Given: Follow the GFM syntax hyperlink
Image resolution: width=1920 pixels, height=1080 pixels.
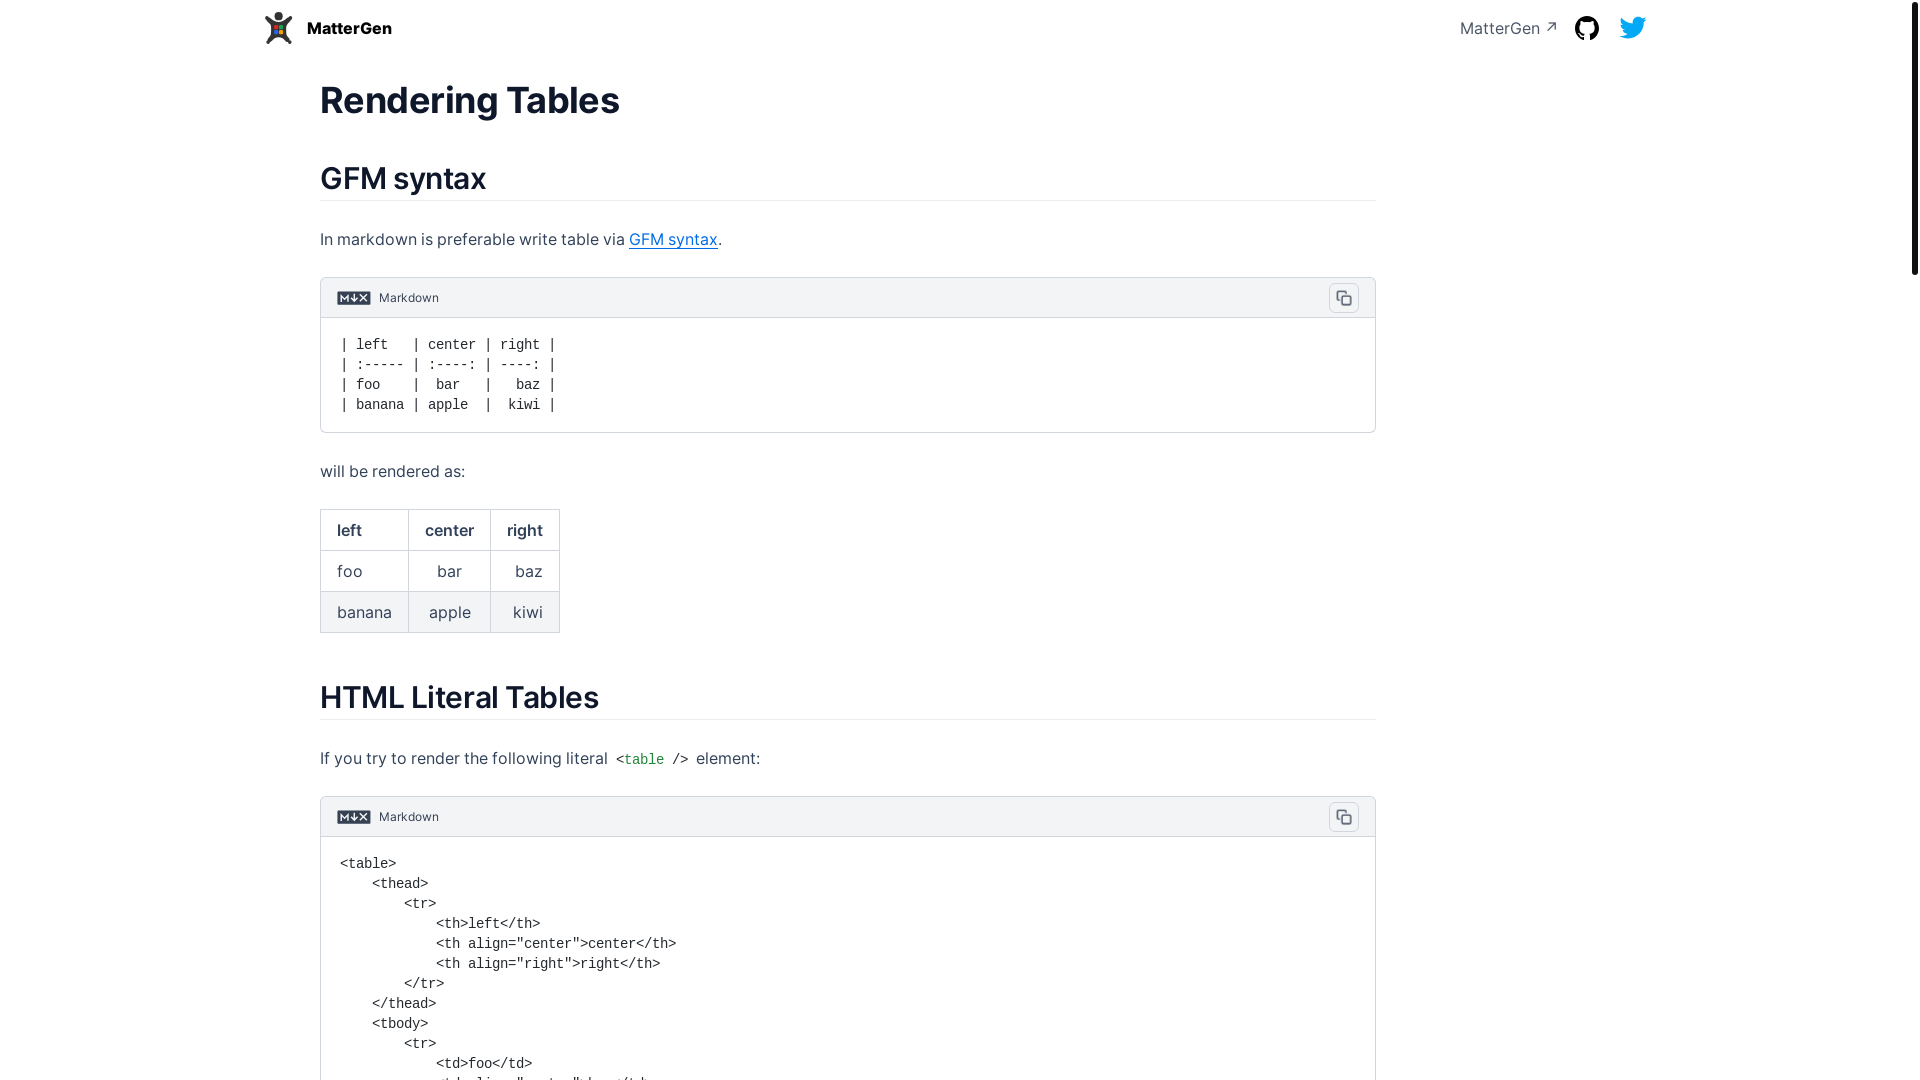Looking at the screenshot, I should [x=673, y=239].
